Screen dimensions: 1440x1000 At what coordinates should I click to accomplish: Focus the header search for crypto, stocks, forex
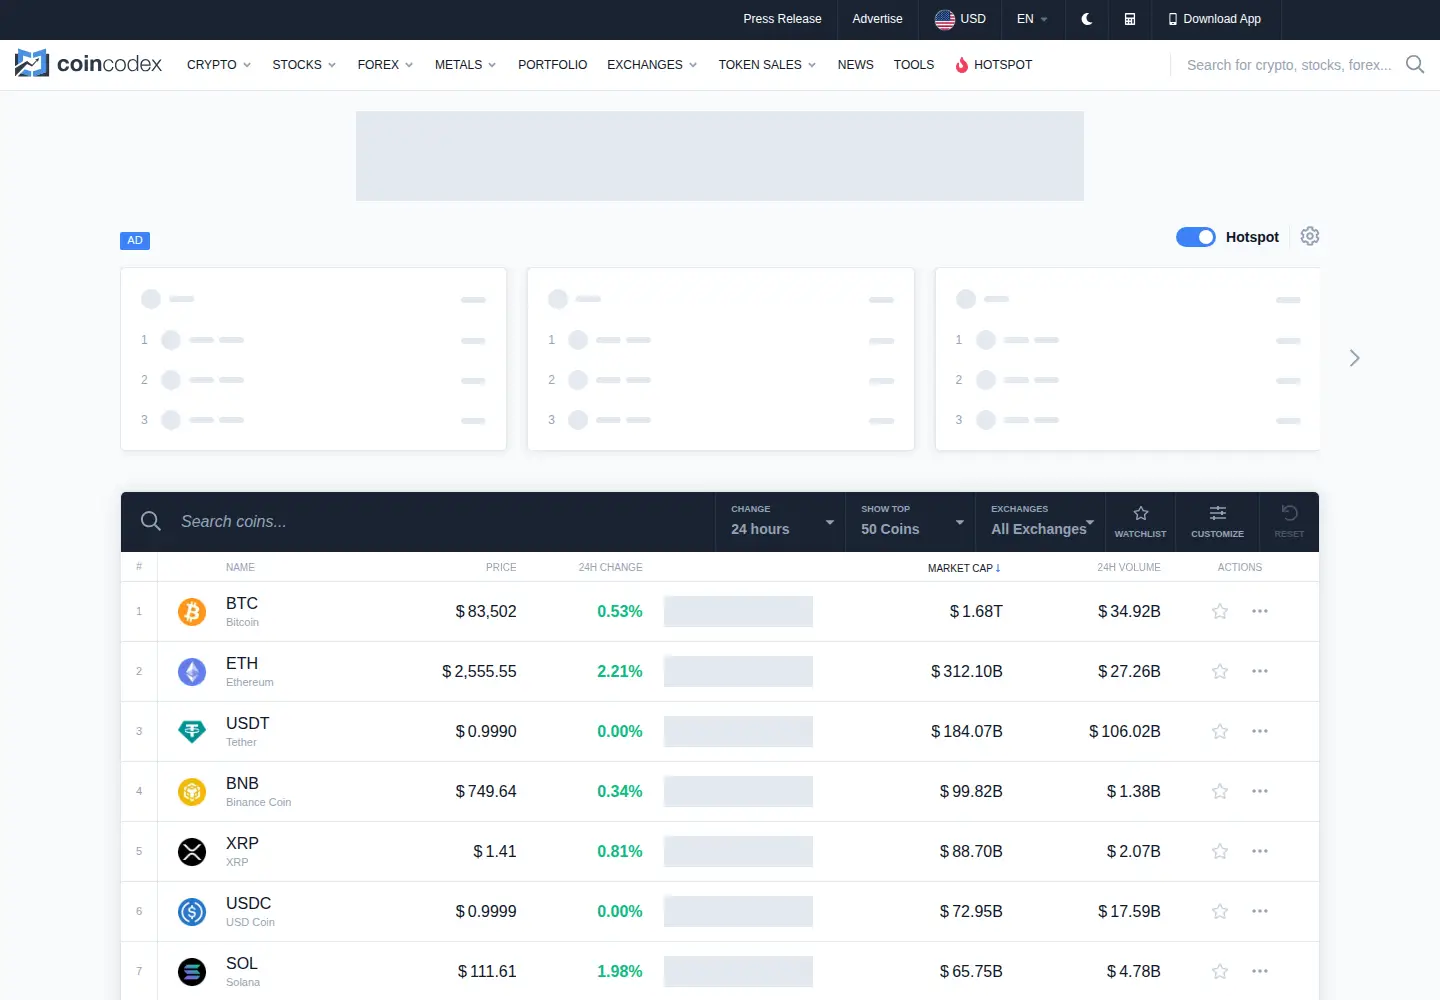(x=1289, y=65)
